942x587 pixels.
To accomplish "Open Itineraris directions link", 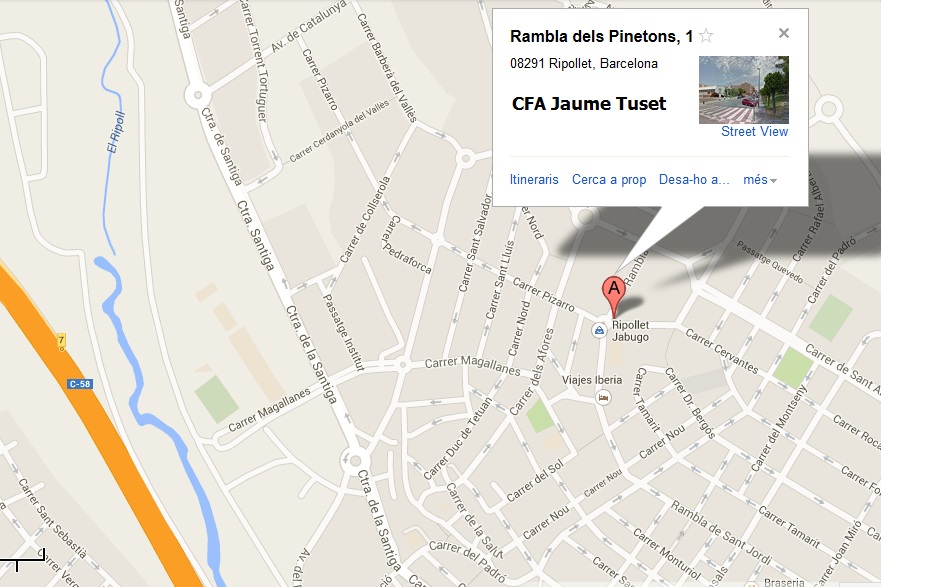I will tap(534, 180).
